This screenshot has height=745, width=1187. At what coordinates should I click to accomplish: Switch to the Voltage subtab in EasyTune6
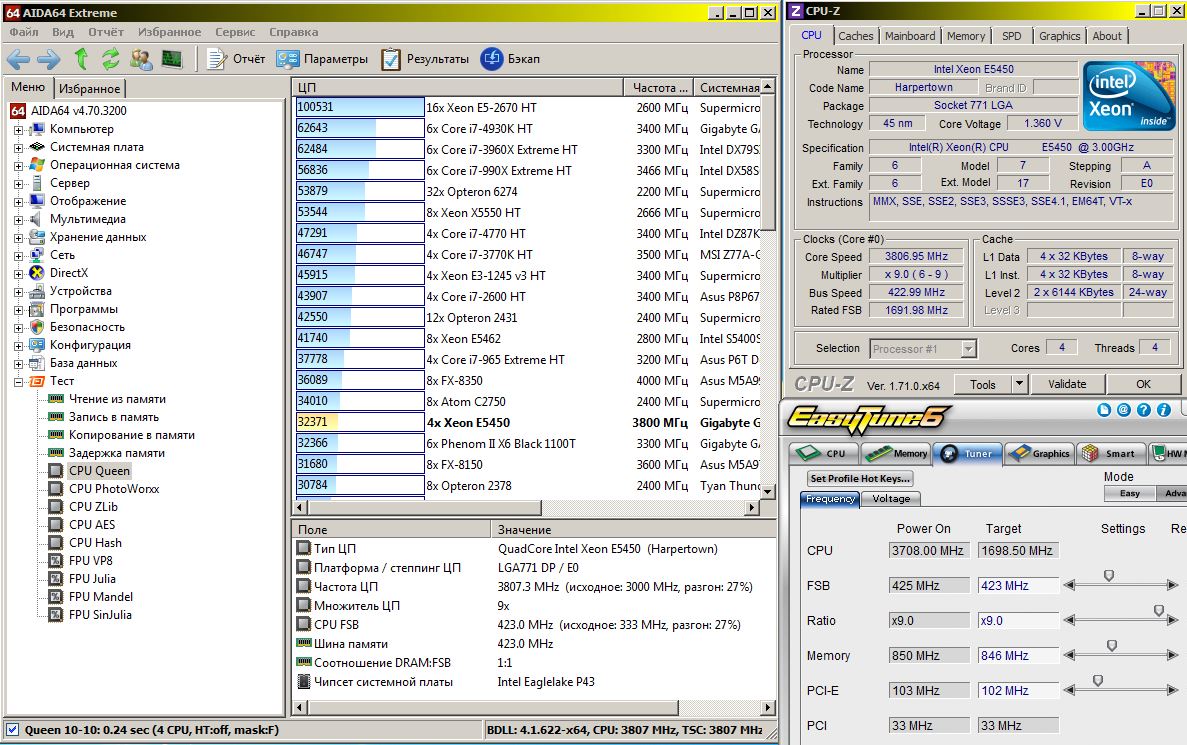click(x=891, y=499)
